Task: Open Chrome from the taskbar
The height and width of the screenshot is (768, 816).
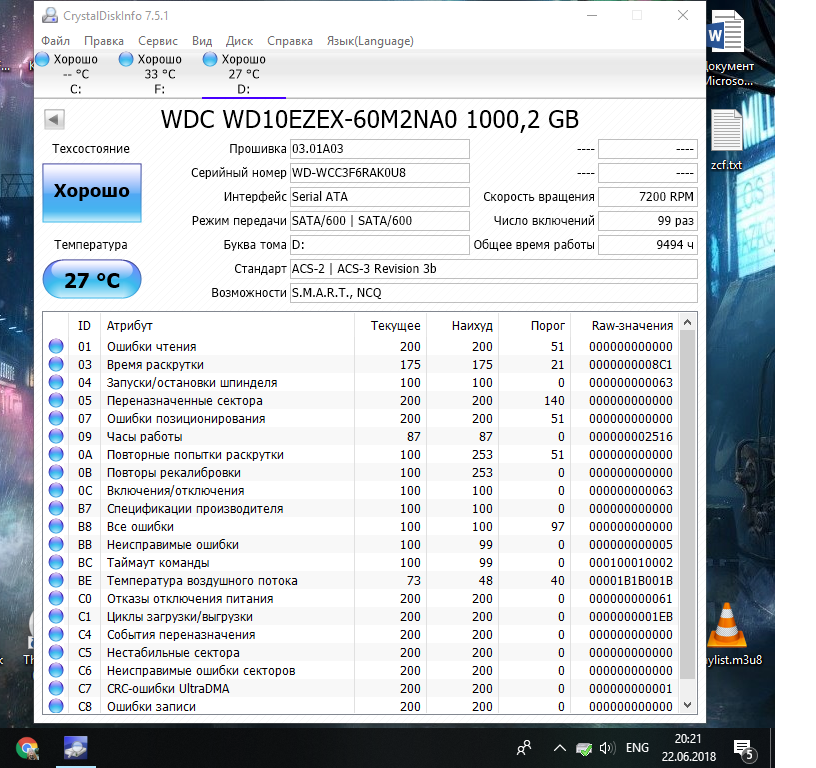Action: [x=27, y=749]
